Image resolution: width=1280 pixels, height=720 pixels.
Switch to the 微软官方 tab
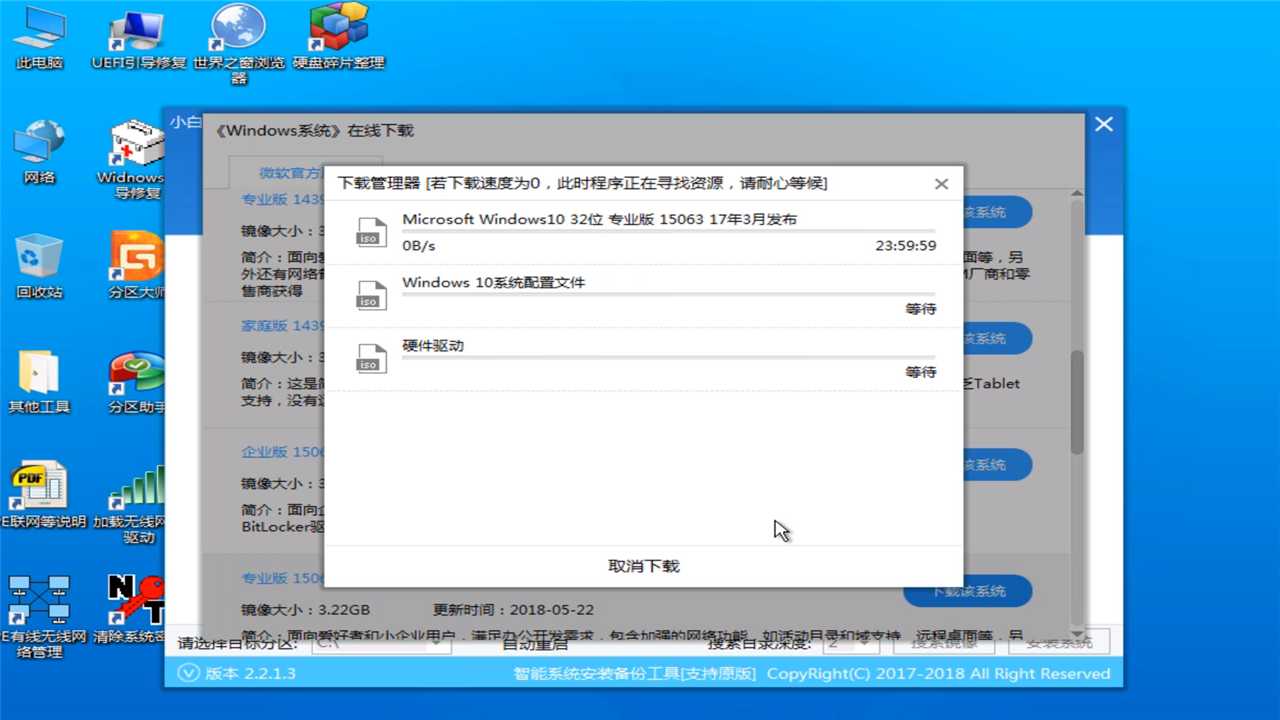tap(291, 173)
